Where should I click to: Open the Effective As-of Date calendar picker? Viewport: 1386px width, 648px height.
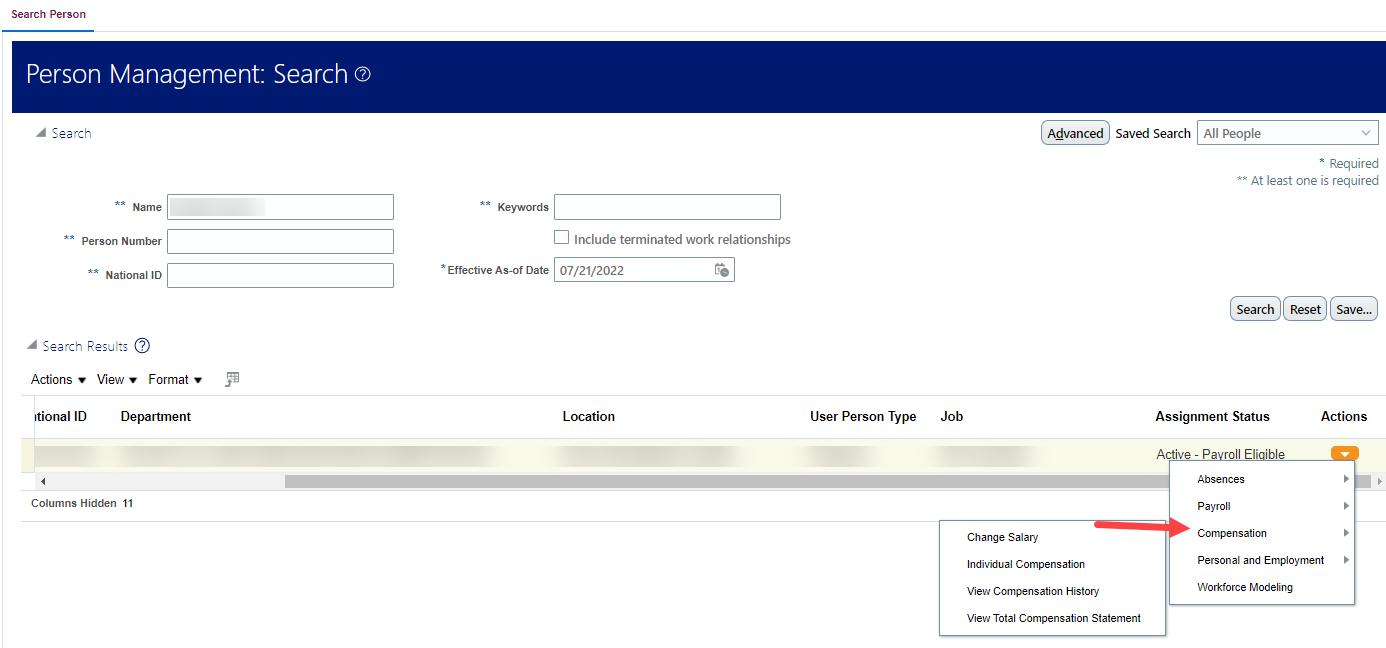pyautogui.click(x=721, y=269)
